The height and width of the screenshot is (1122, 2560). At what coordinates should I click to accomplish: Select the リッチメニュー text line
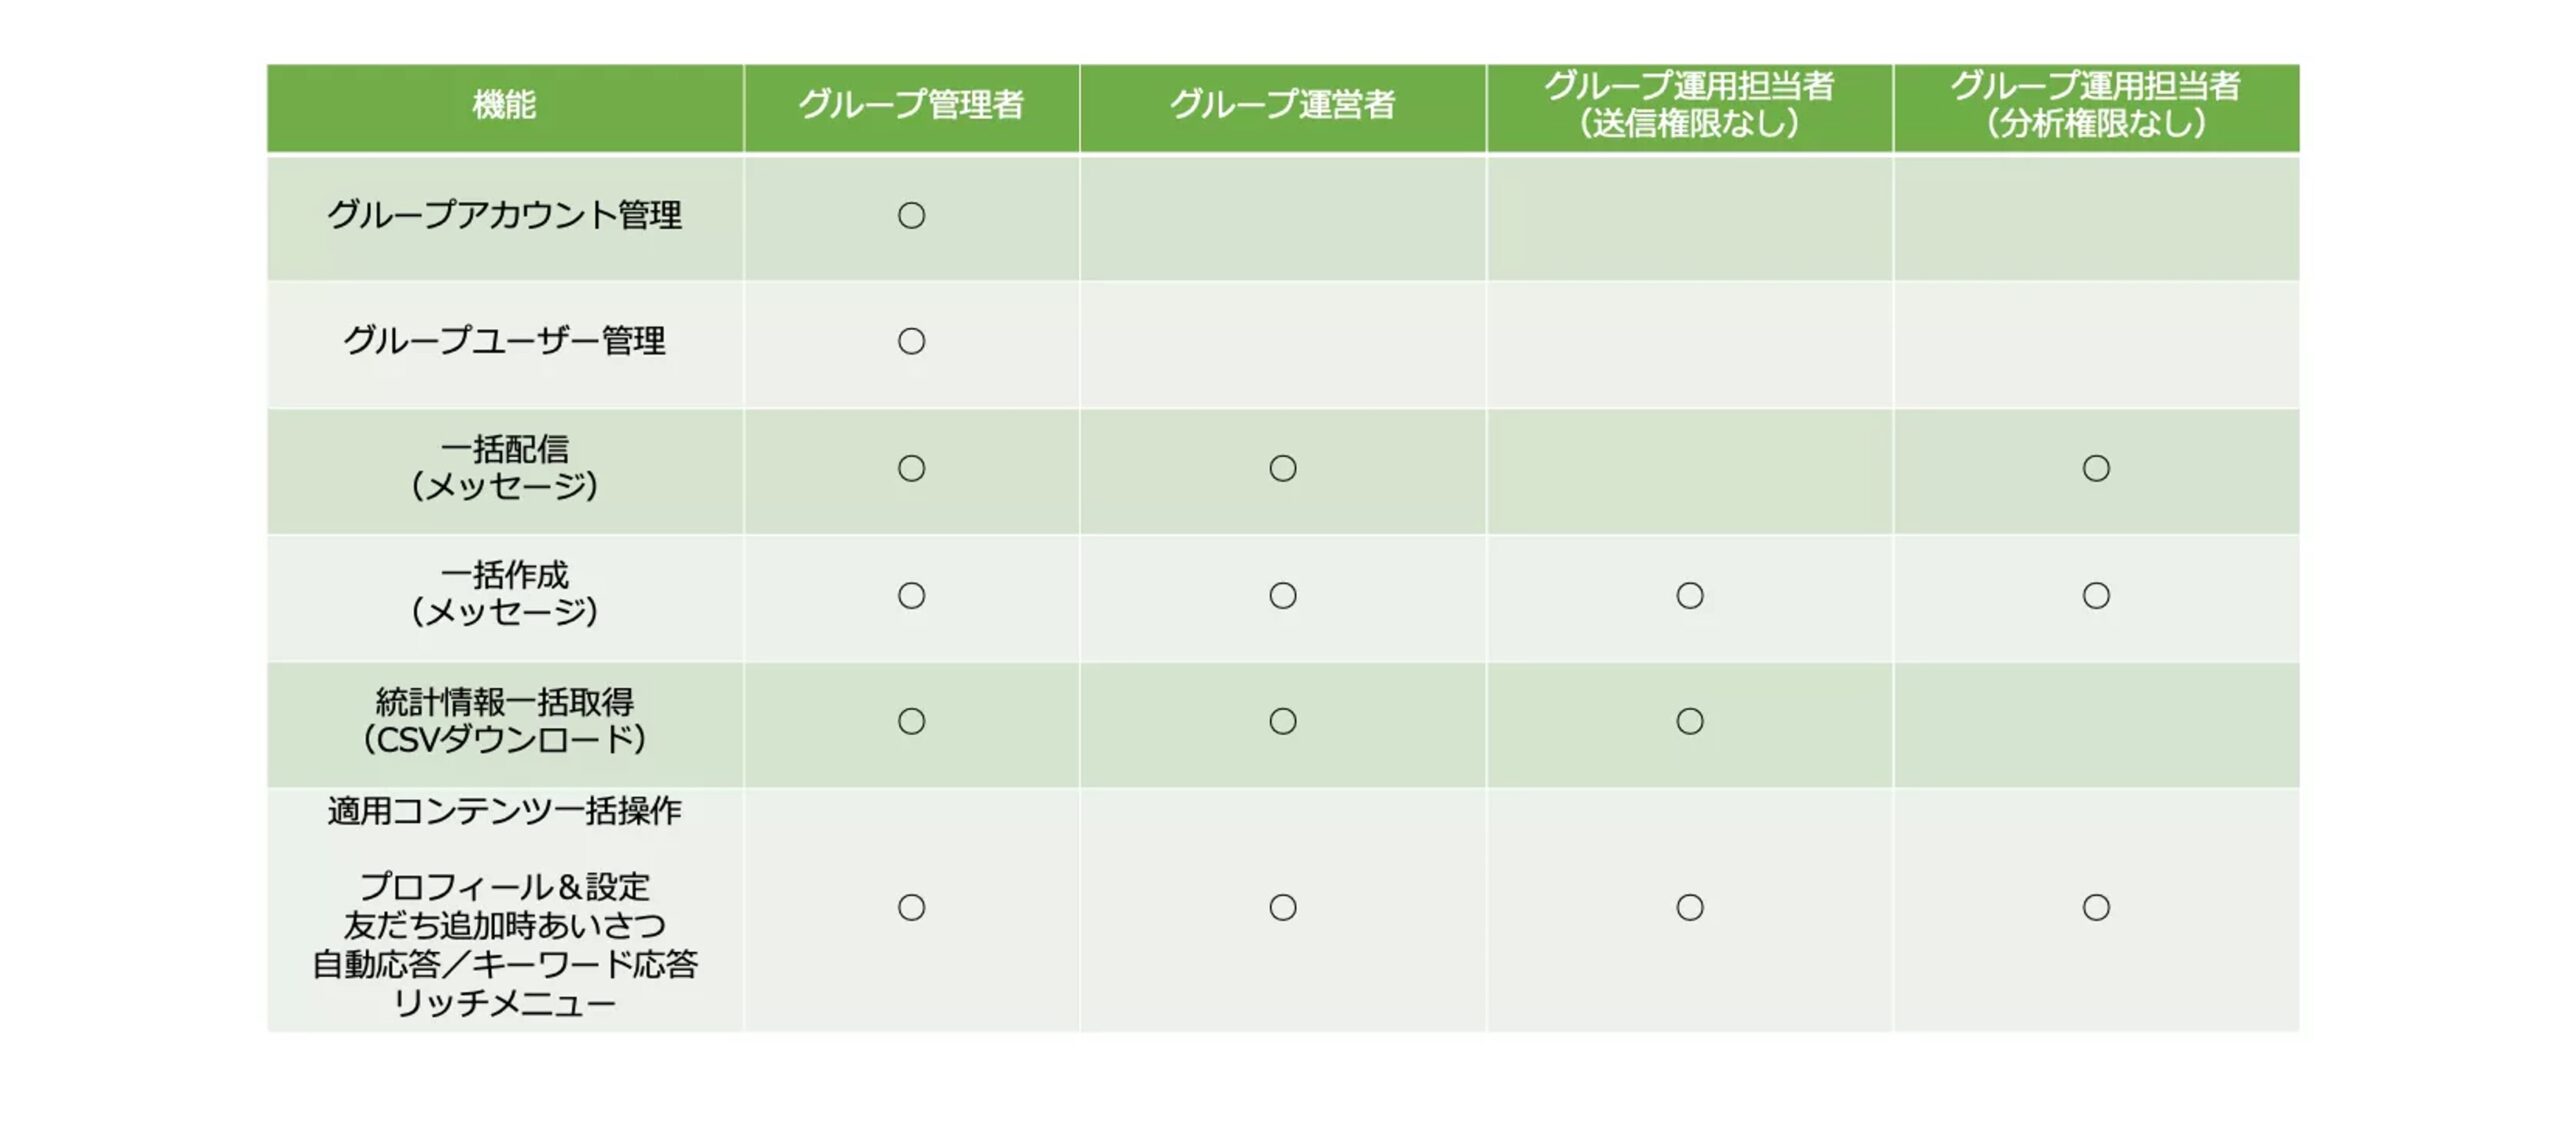click(x=504, y=1002)
